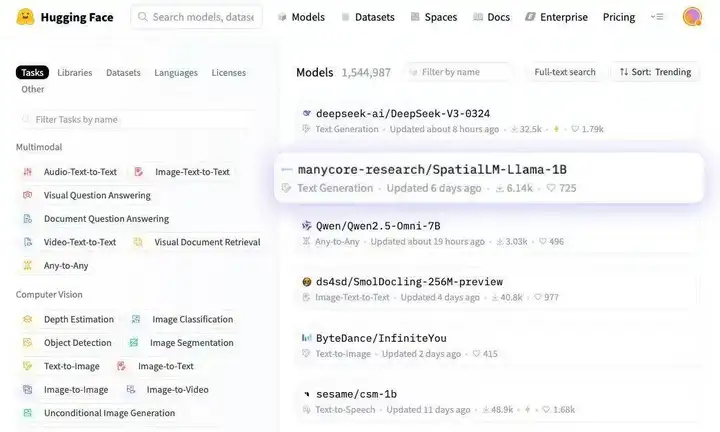The height and width of the screenshot is (432, 720).
Task: Click the Text-to-Image task icon
Action: (28, 366)
